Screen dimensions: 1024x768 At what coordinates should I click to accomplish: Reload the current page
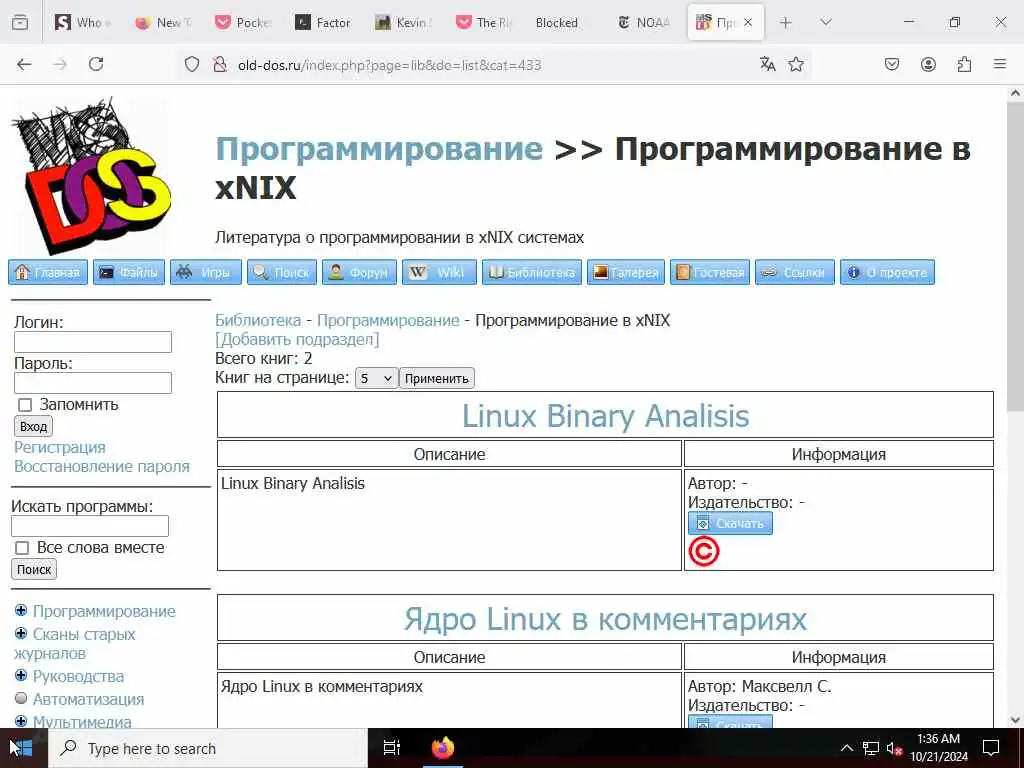click(x=96, y=64)
